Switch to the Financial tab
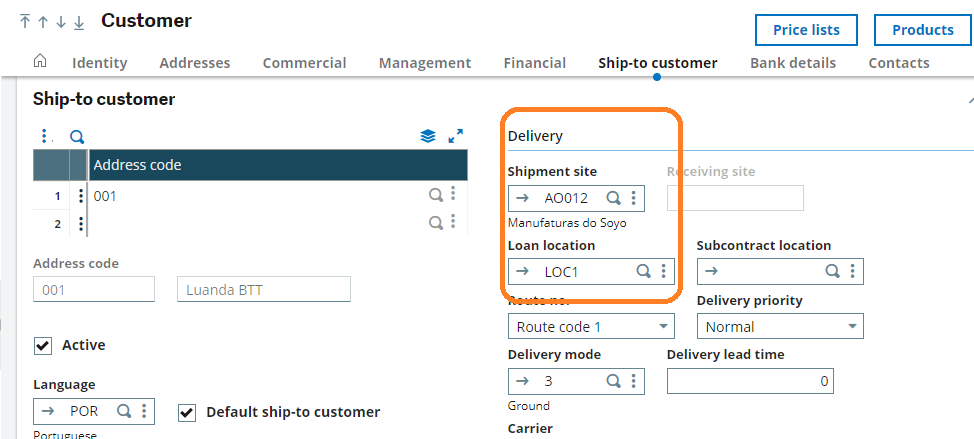The width and height of the screenshot is (974, 439). click(534, 63)
